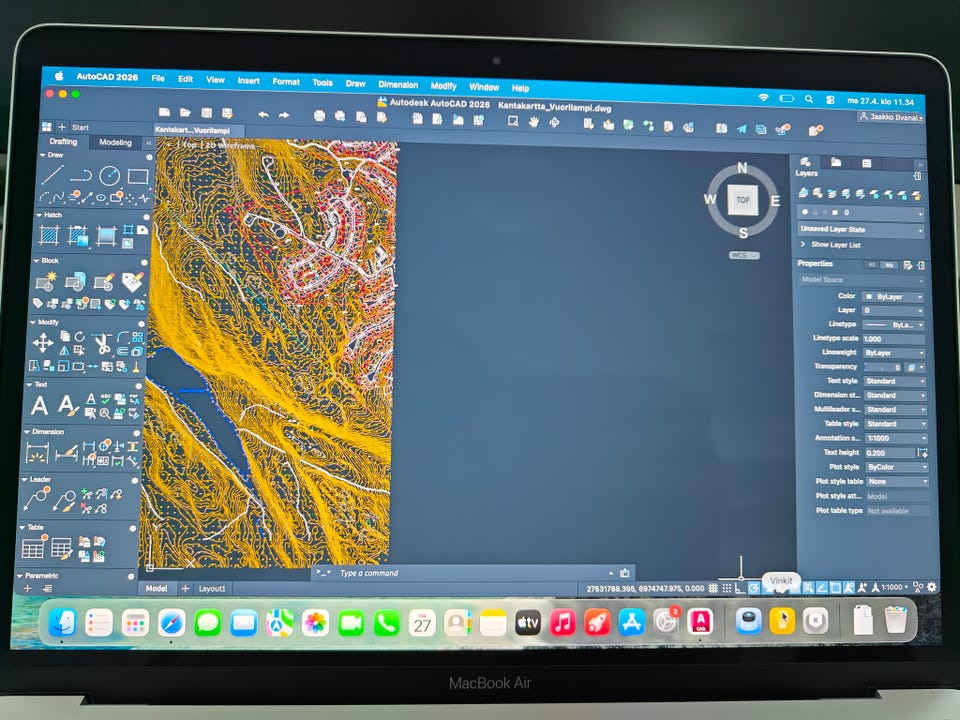
Task: Open the status bar settings gear
Action: click(x=931, y=587)
